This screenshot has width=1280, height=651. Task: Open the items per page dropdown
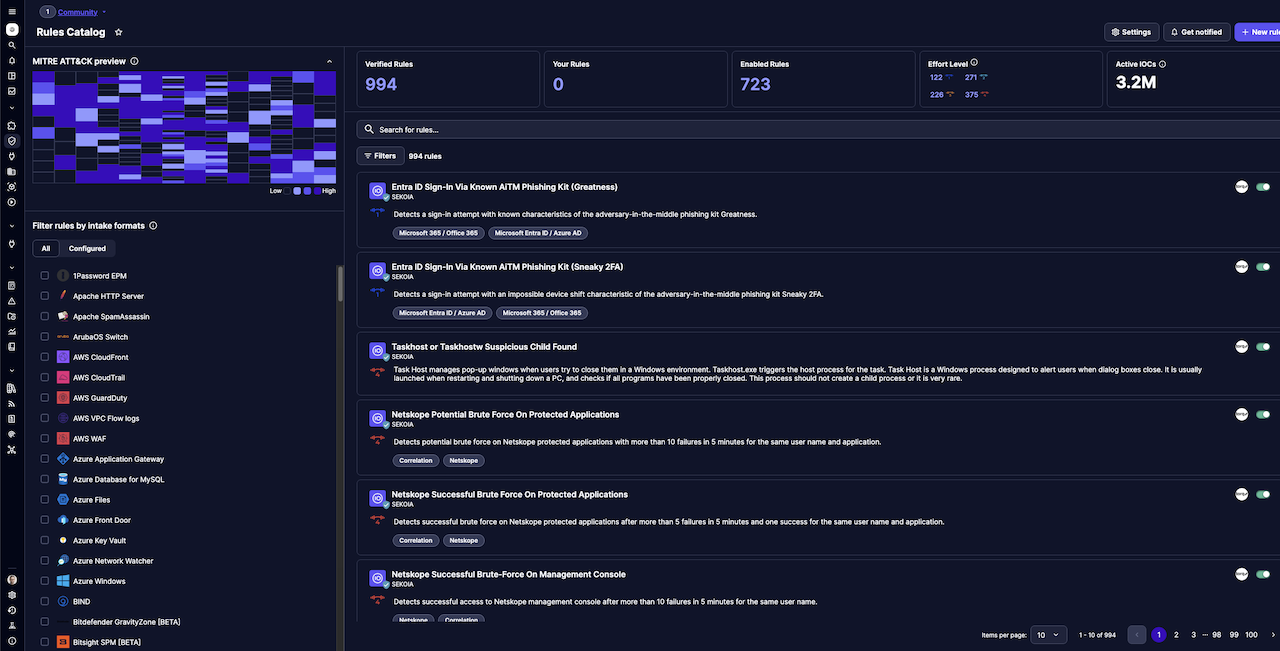(x=1048, y=635)
